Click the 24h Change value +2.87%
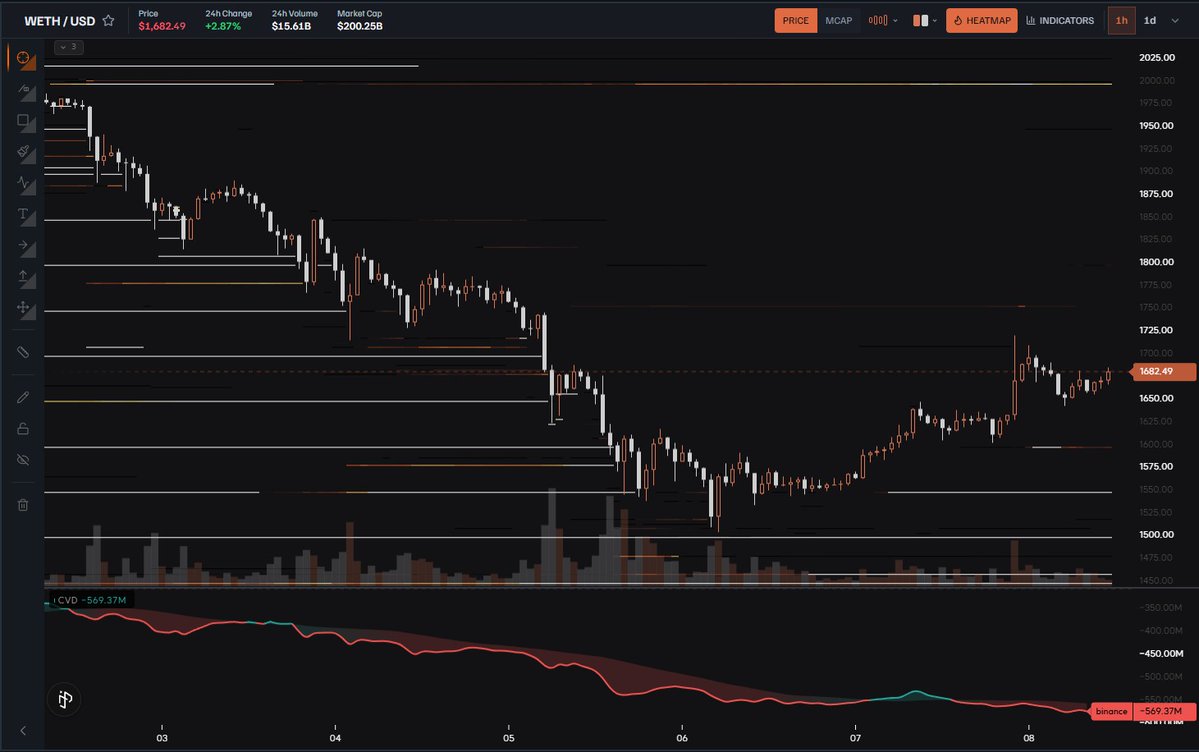The height and width of the screenshot is (752, 1199). coord(223,26)
